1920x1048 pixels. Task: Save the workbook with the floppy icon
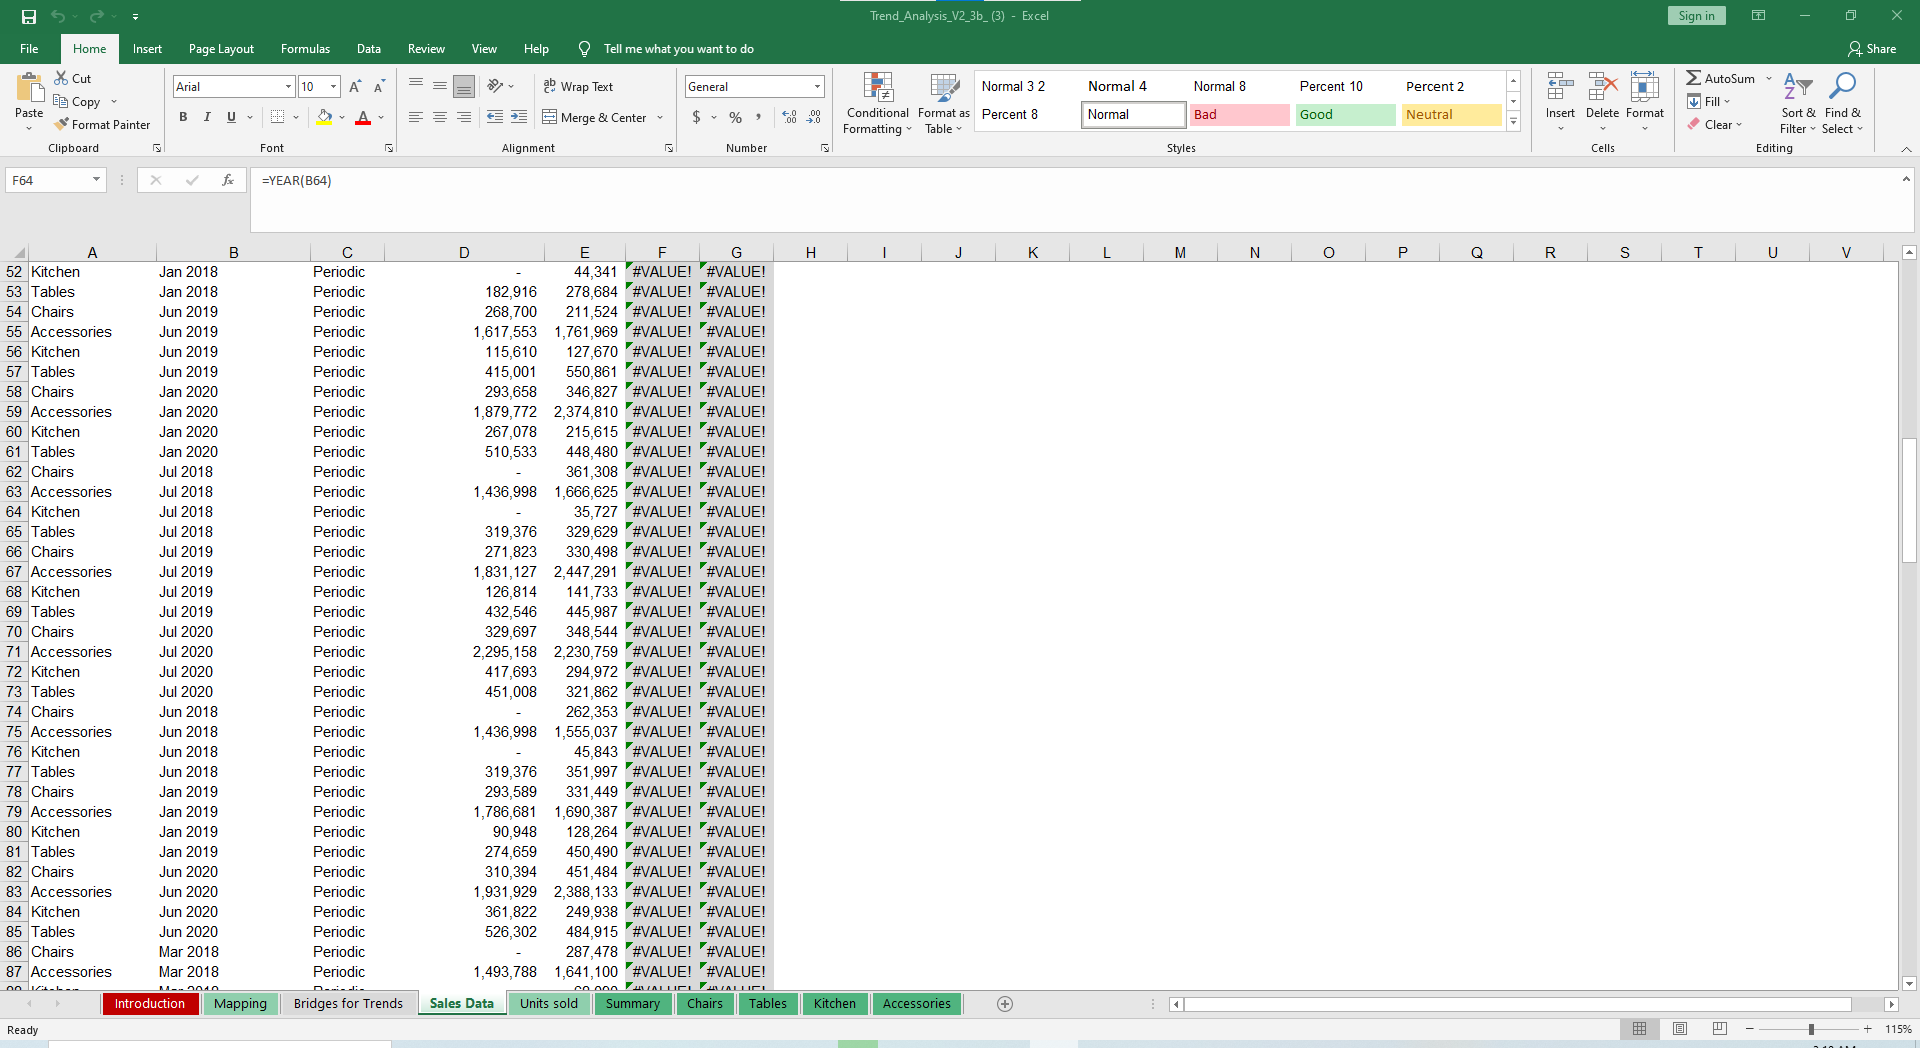[x=29, y=16]
